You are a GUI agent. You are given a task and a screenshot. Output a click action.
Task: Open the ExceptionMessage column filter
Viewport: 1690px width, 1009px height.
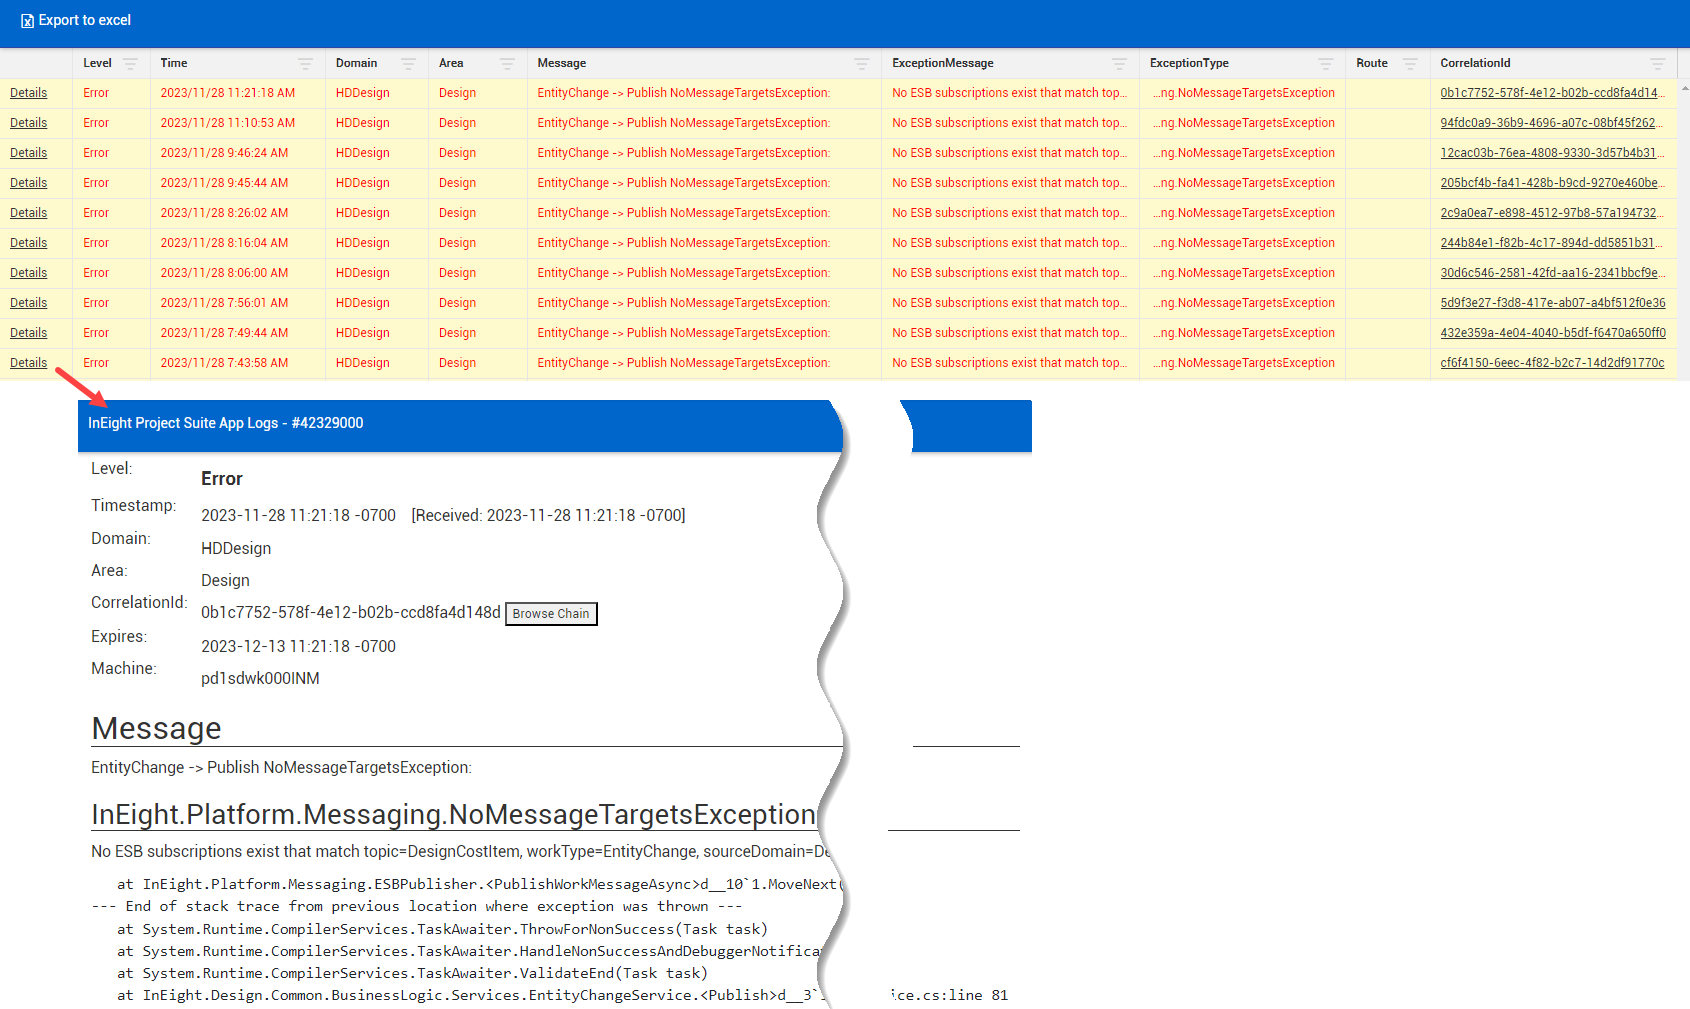click(x=1120, y=63)
